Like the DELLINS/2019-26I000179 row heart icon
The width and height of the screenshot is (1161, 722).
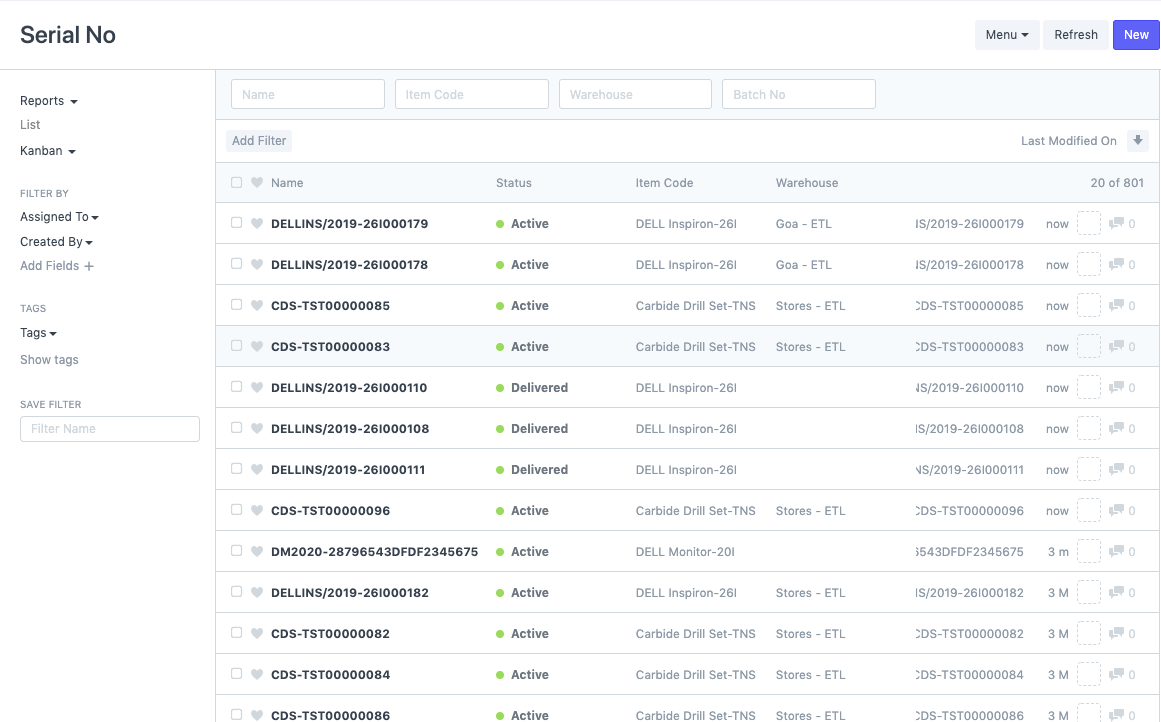(257, 224)
